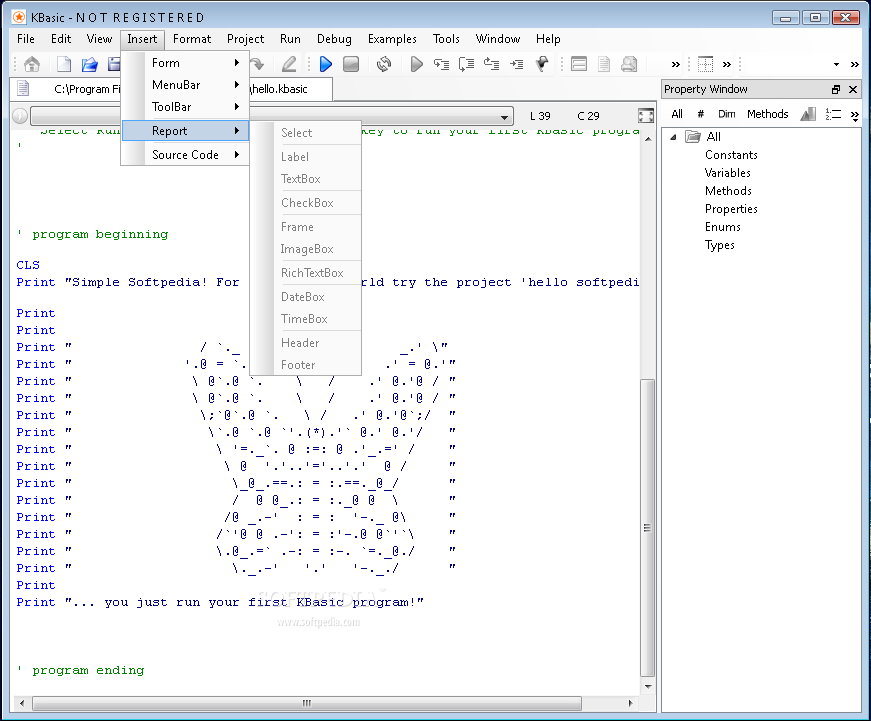Open a file using the folder icon

pyautogui.click(x=89, y=64)
